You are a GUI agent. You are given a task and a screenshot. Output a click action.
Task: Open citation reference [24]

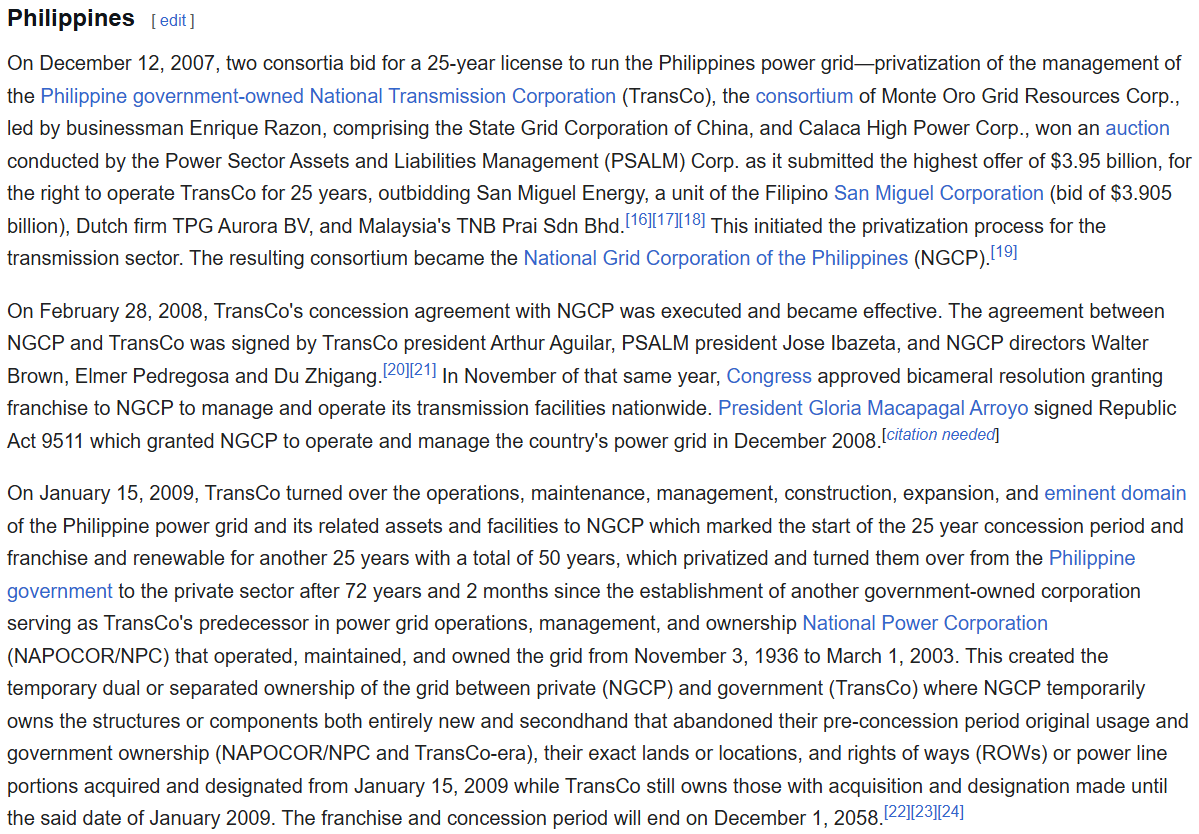pyautogui.click(x=950, y=812)
